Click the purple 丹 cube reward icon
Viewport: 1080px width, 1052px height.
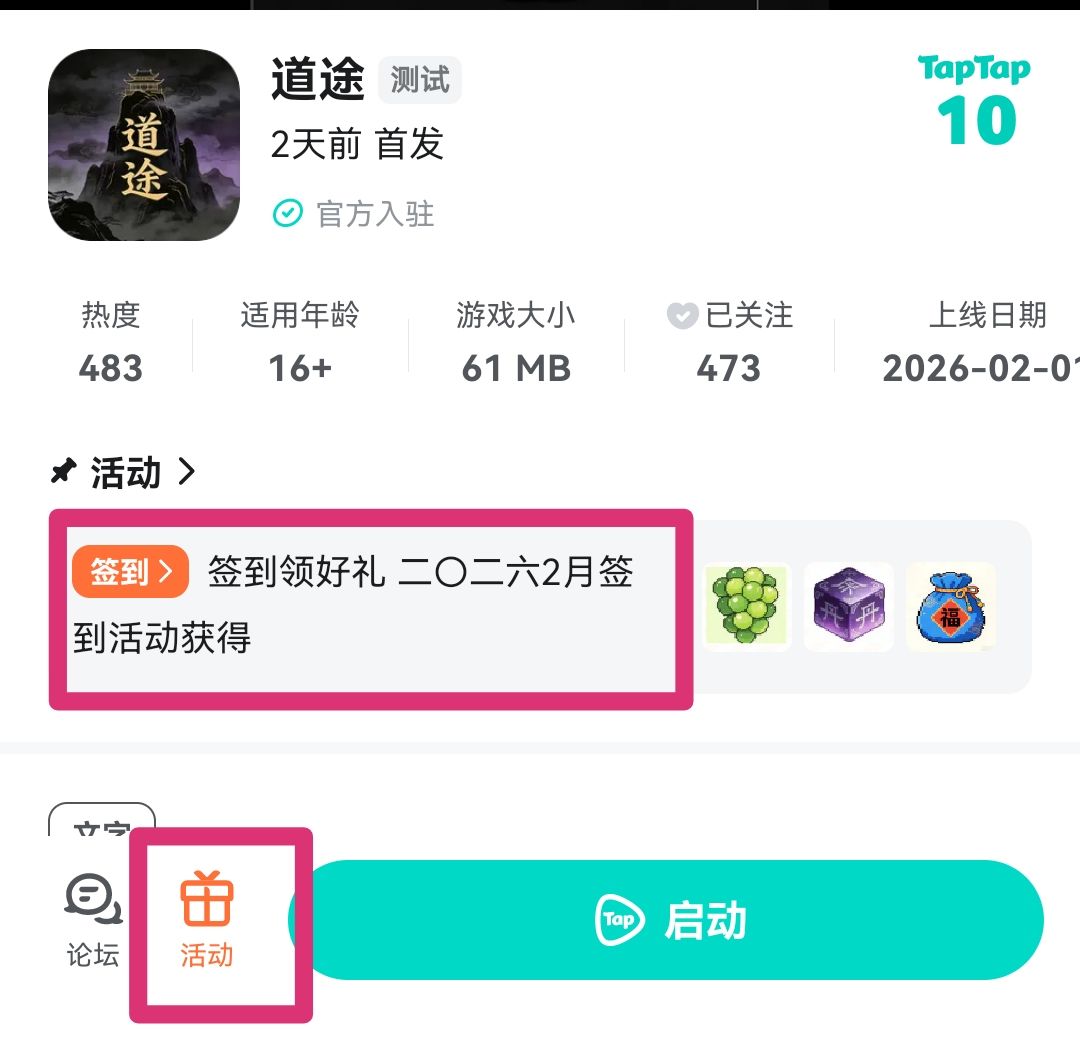click(x=849, y=606)
